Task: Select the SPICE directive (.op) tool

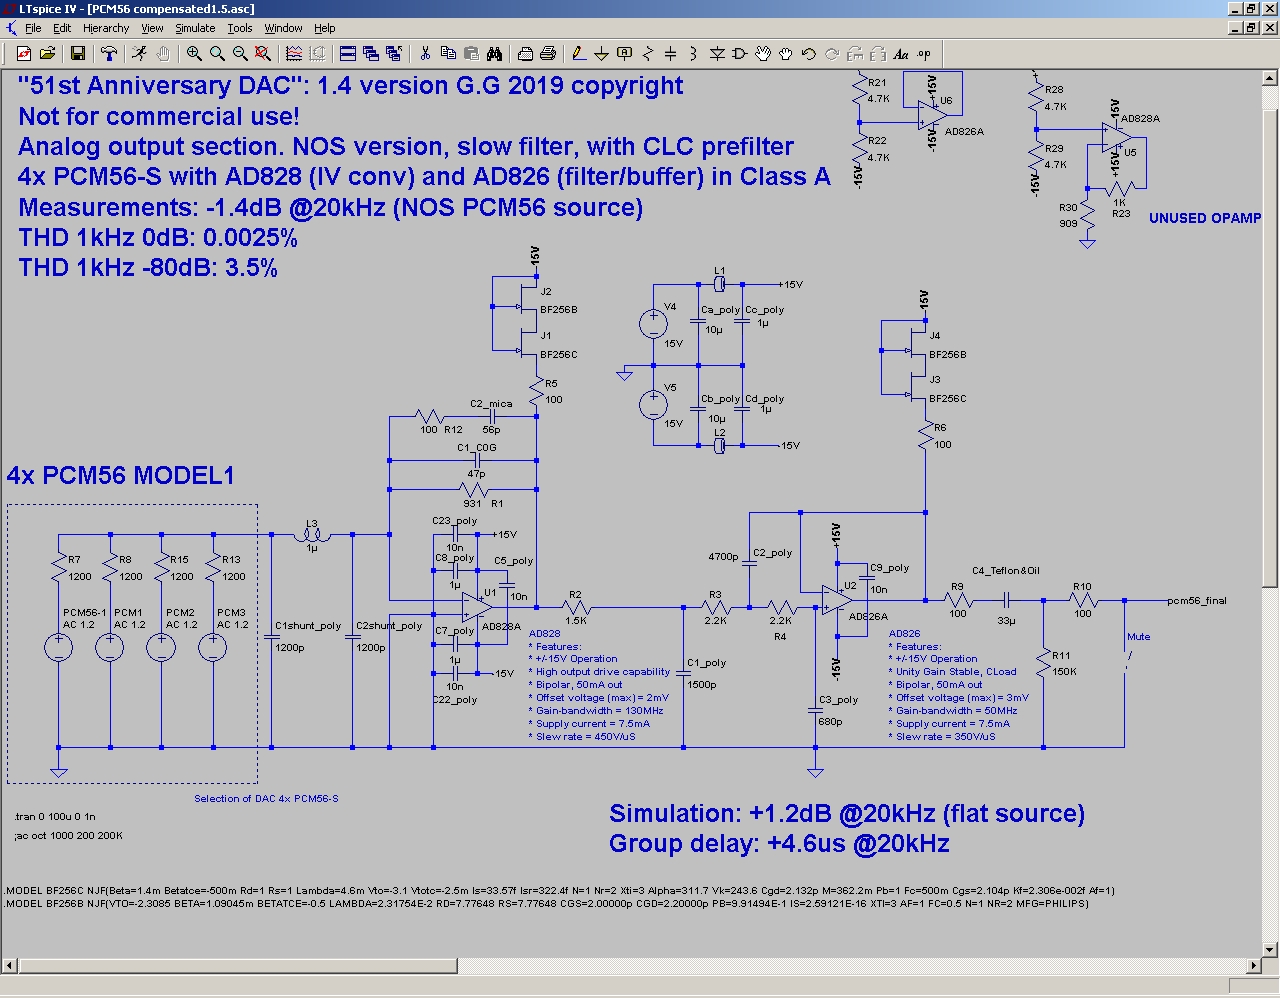Action: (924, 53)
